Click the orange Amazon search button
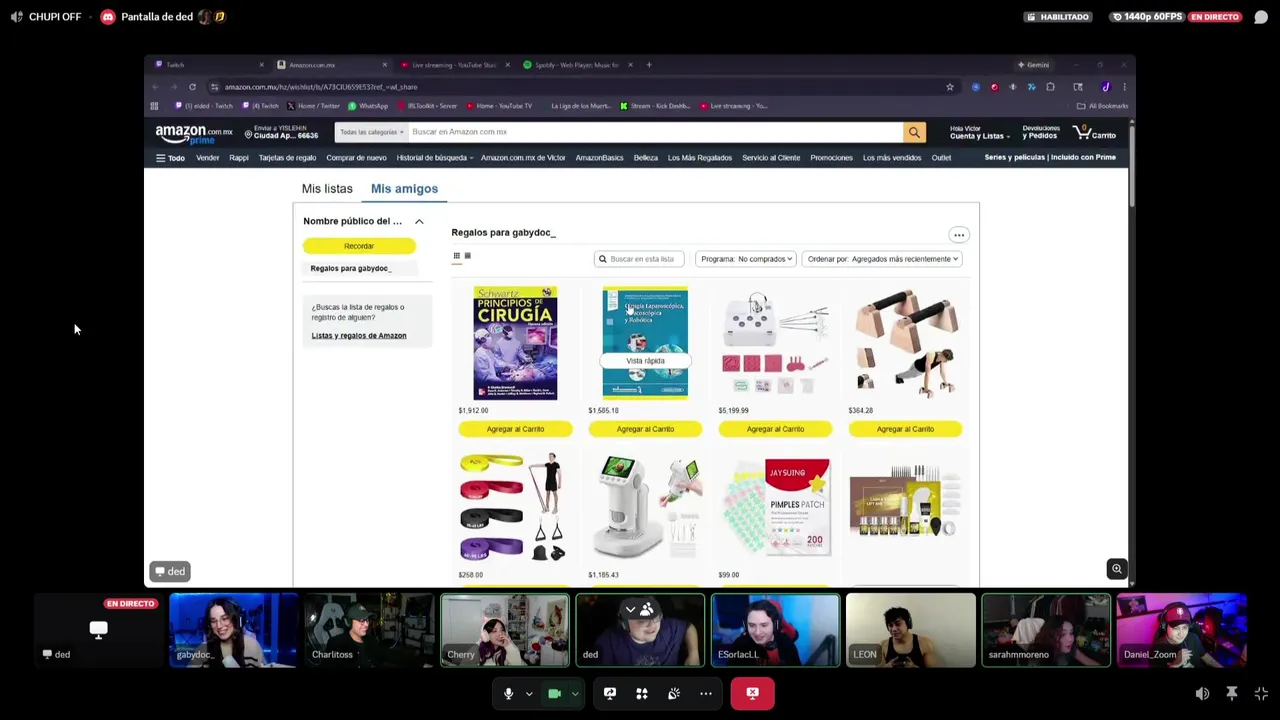This screenshot has width=1280, height=720. pos(914,132)
